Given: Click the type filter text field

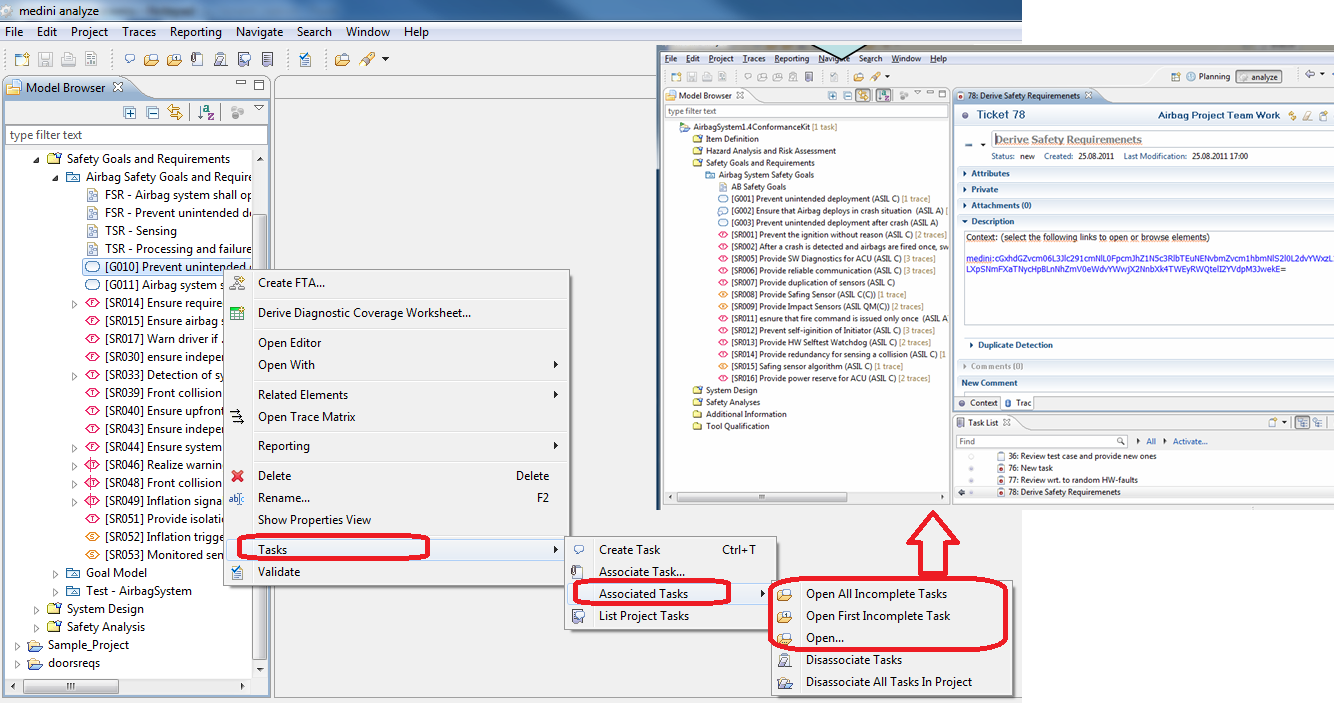Looking at the screenshot, I should 136,135.
